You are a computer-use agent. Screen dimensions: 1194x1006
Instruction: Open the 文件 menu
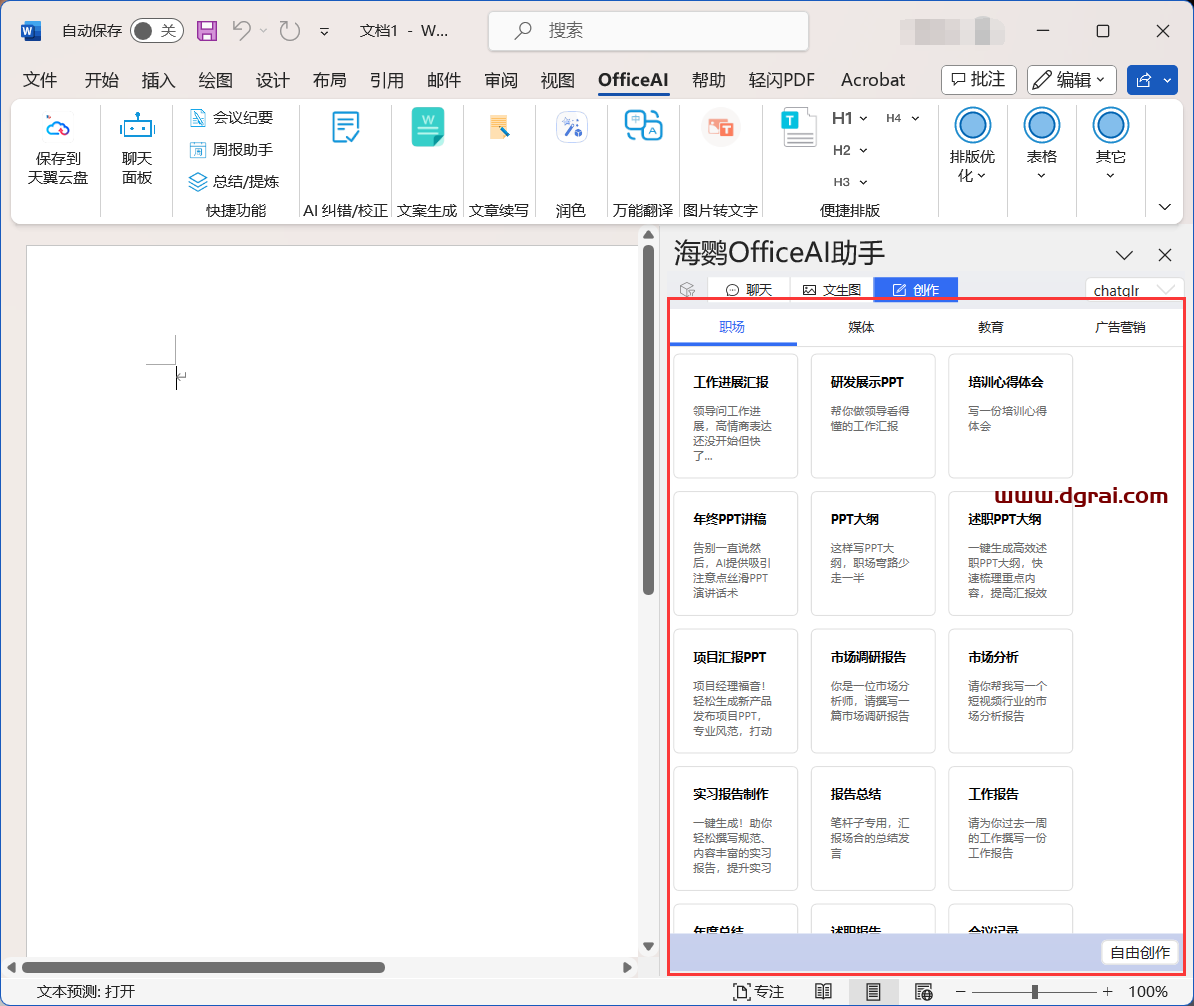(40, 80)
